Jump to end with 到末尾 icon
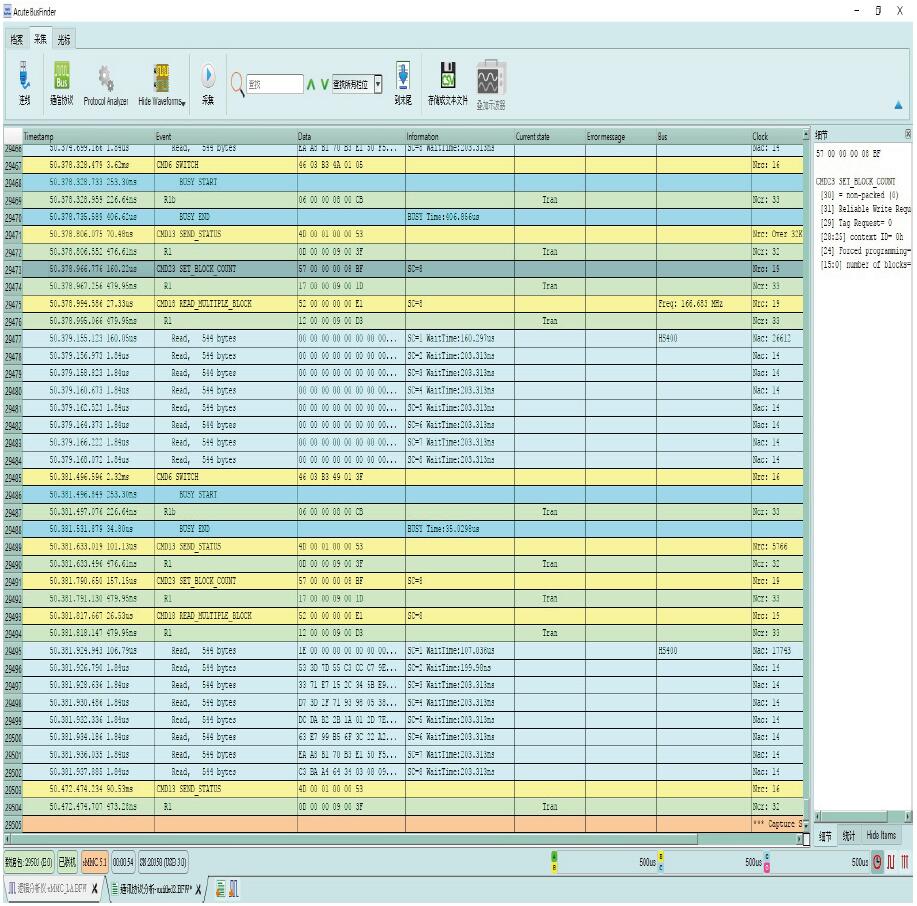Image resolution: width=917 pixels, height=906 pixels. [403, 78]
